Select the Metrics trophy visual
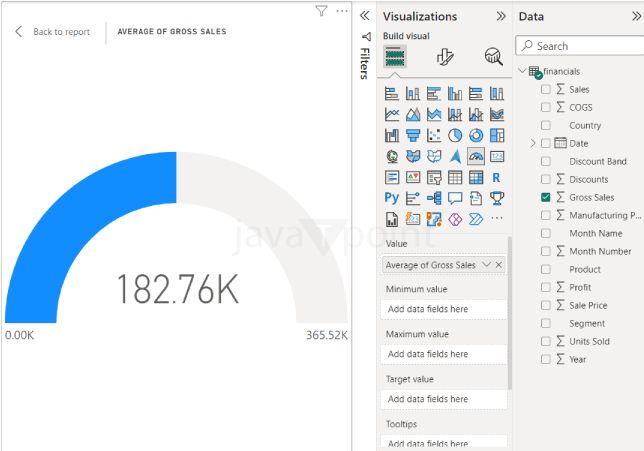The image size is (644, 451). 497,198
